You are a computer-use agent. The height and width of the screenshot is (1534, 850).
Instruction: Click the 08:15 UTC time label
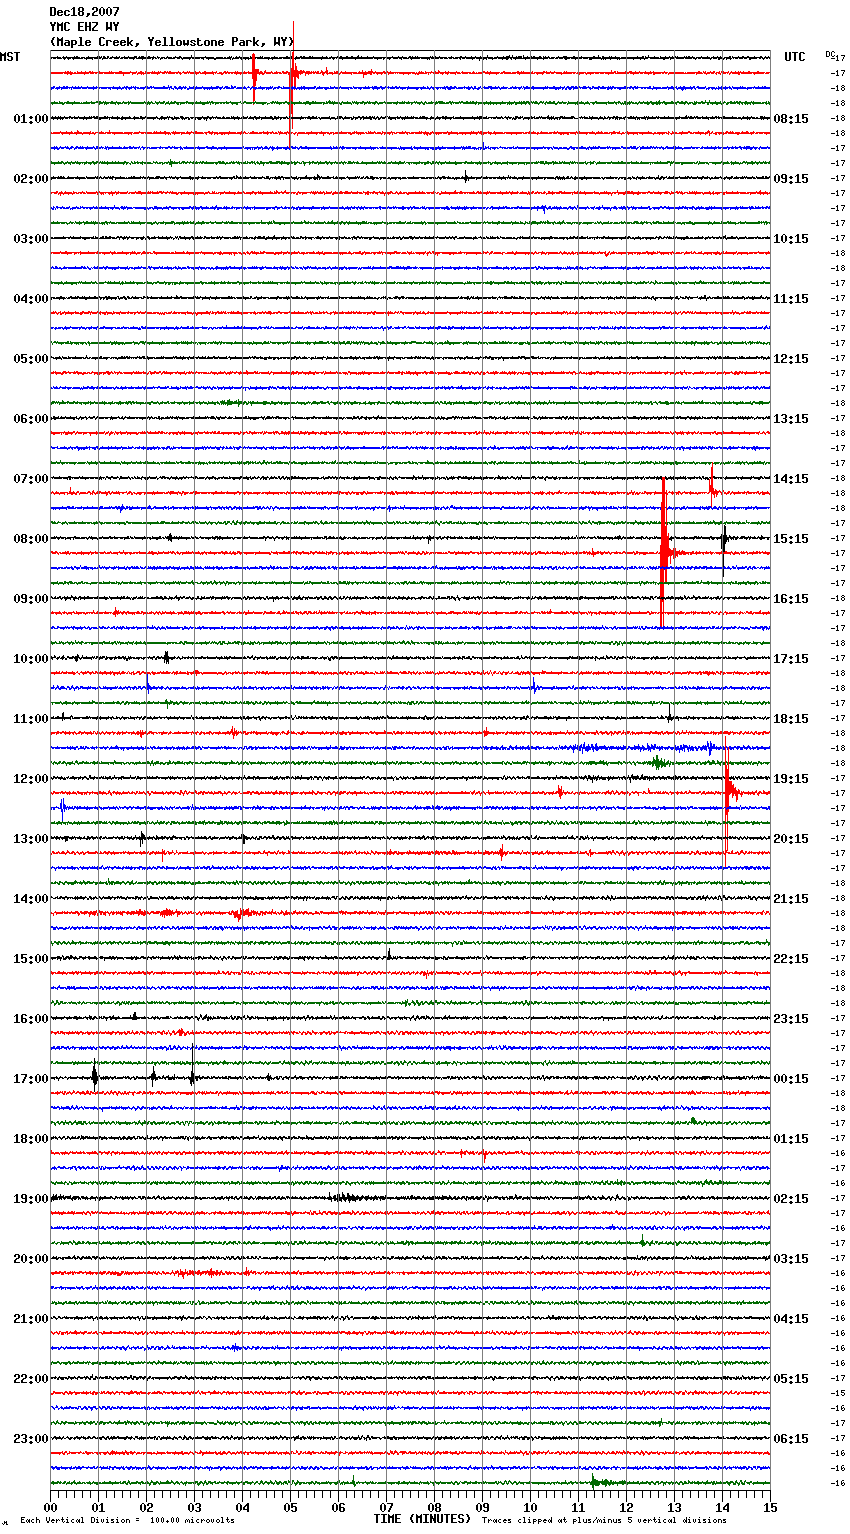tap(791, 119)
